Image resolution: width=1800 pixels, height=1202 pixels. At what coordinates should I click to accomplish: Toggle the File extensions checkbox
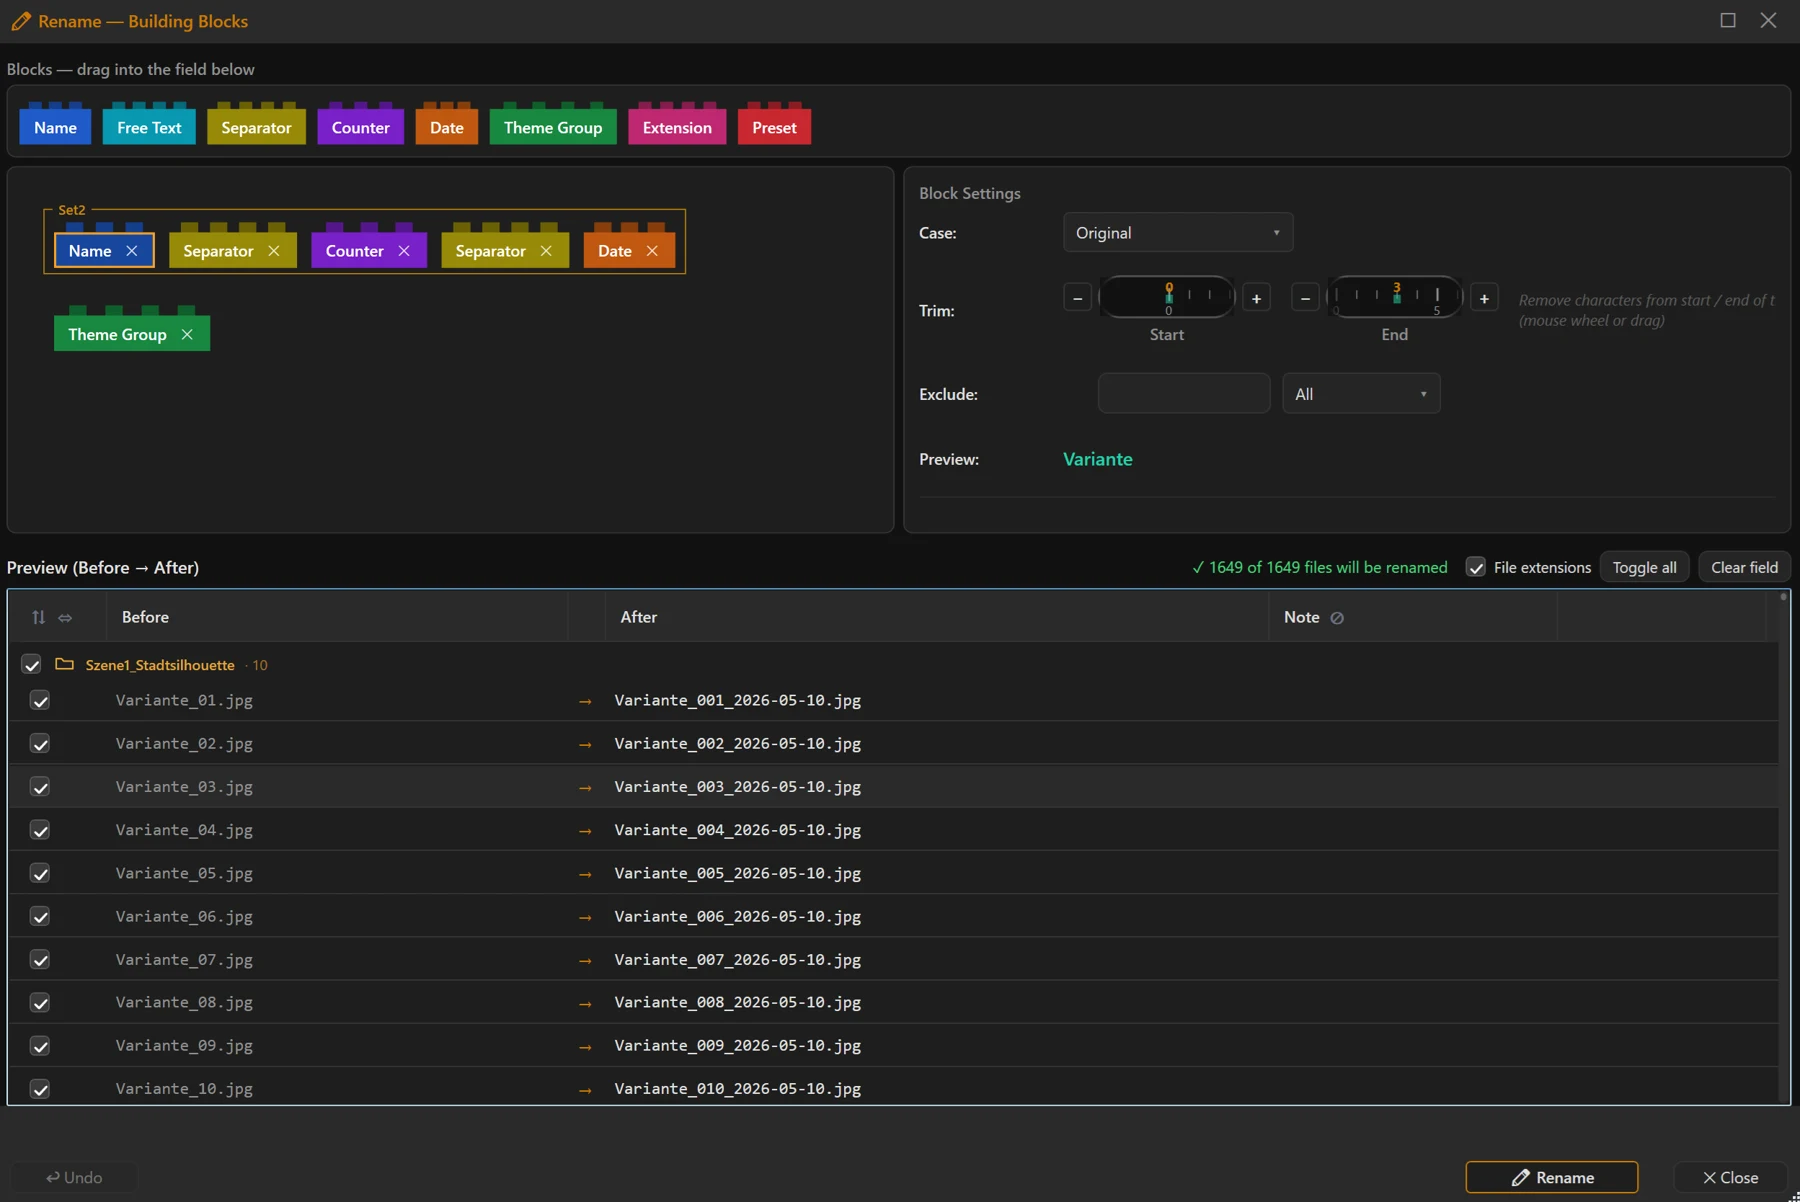point(1475,567)
